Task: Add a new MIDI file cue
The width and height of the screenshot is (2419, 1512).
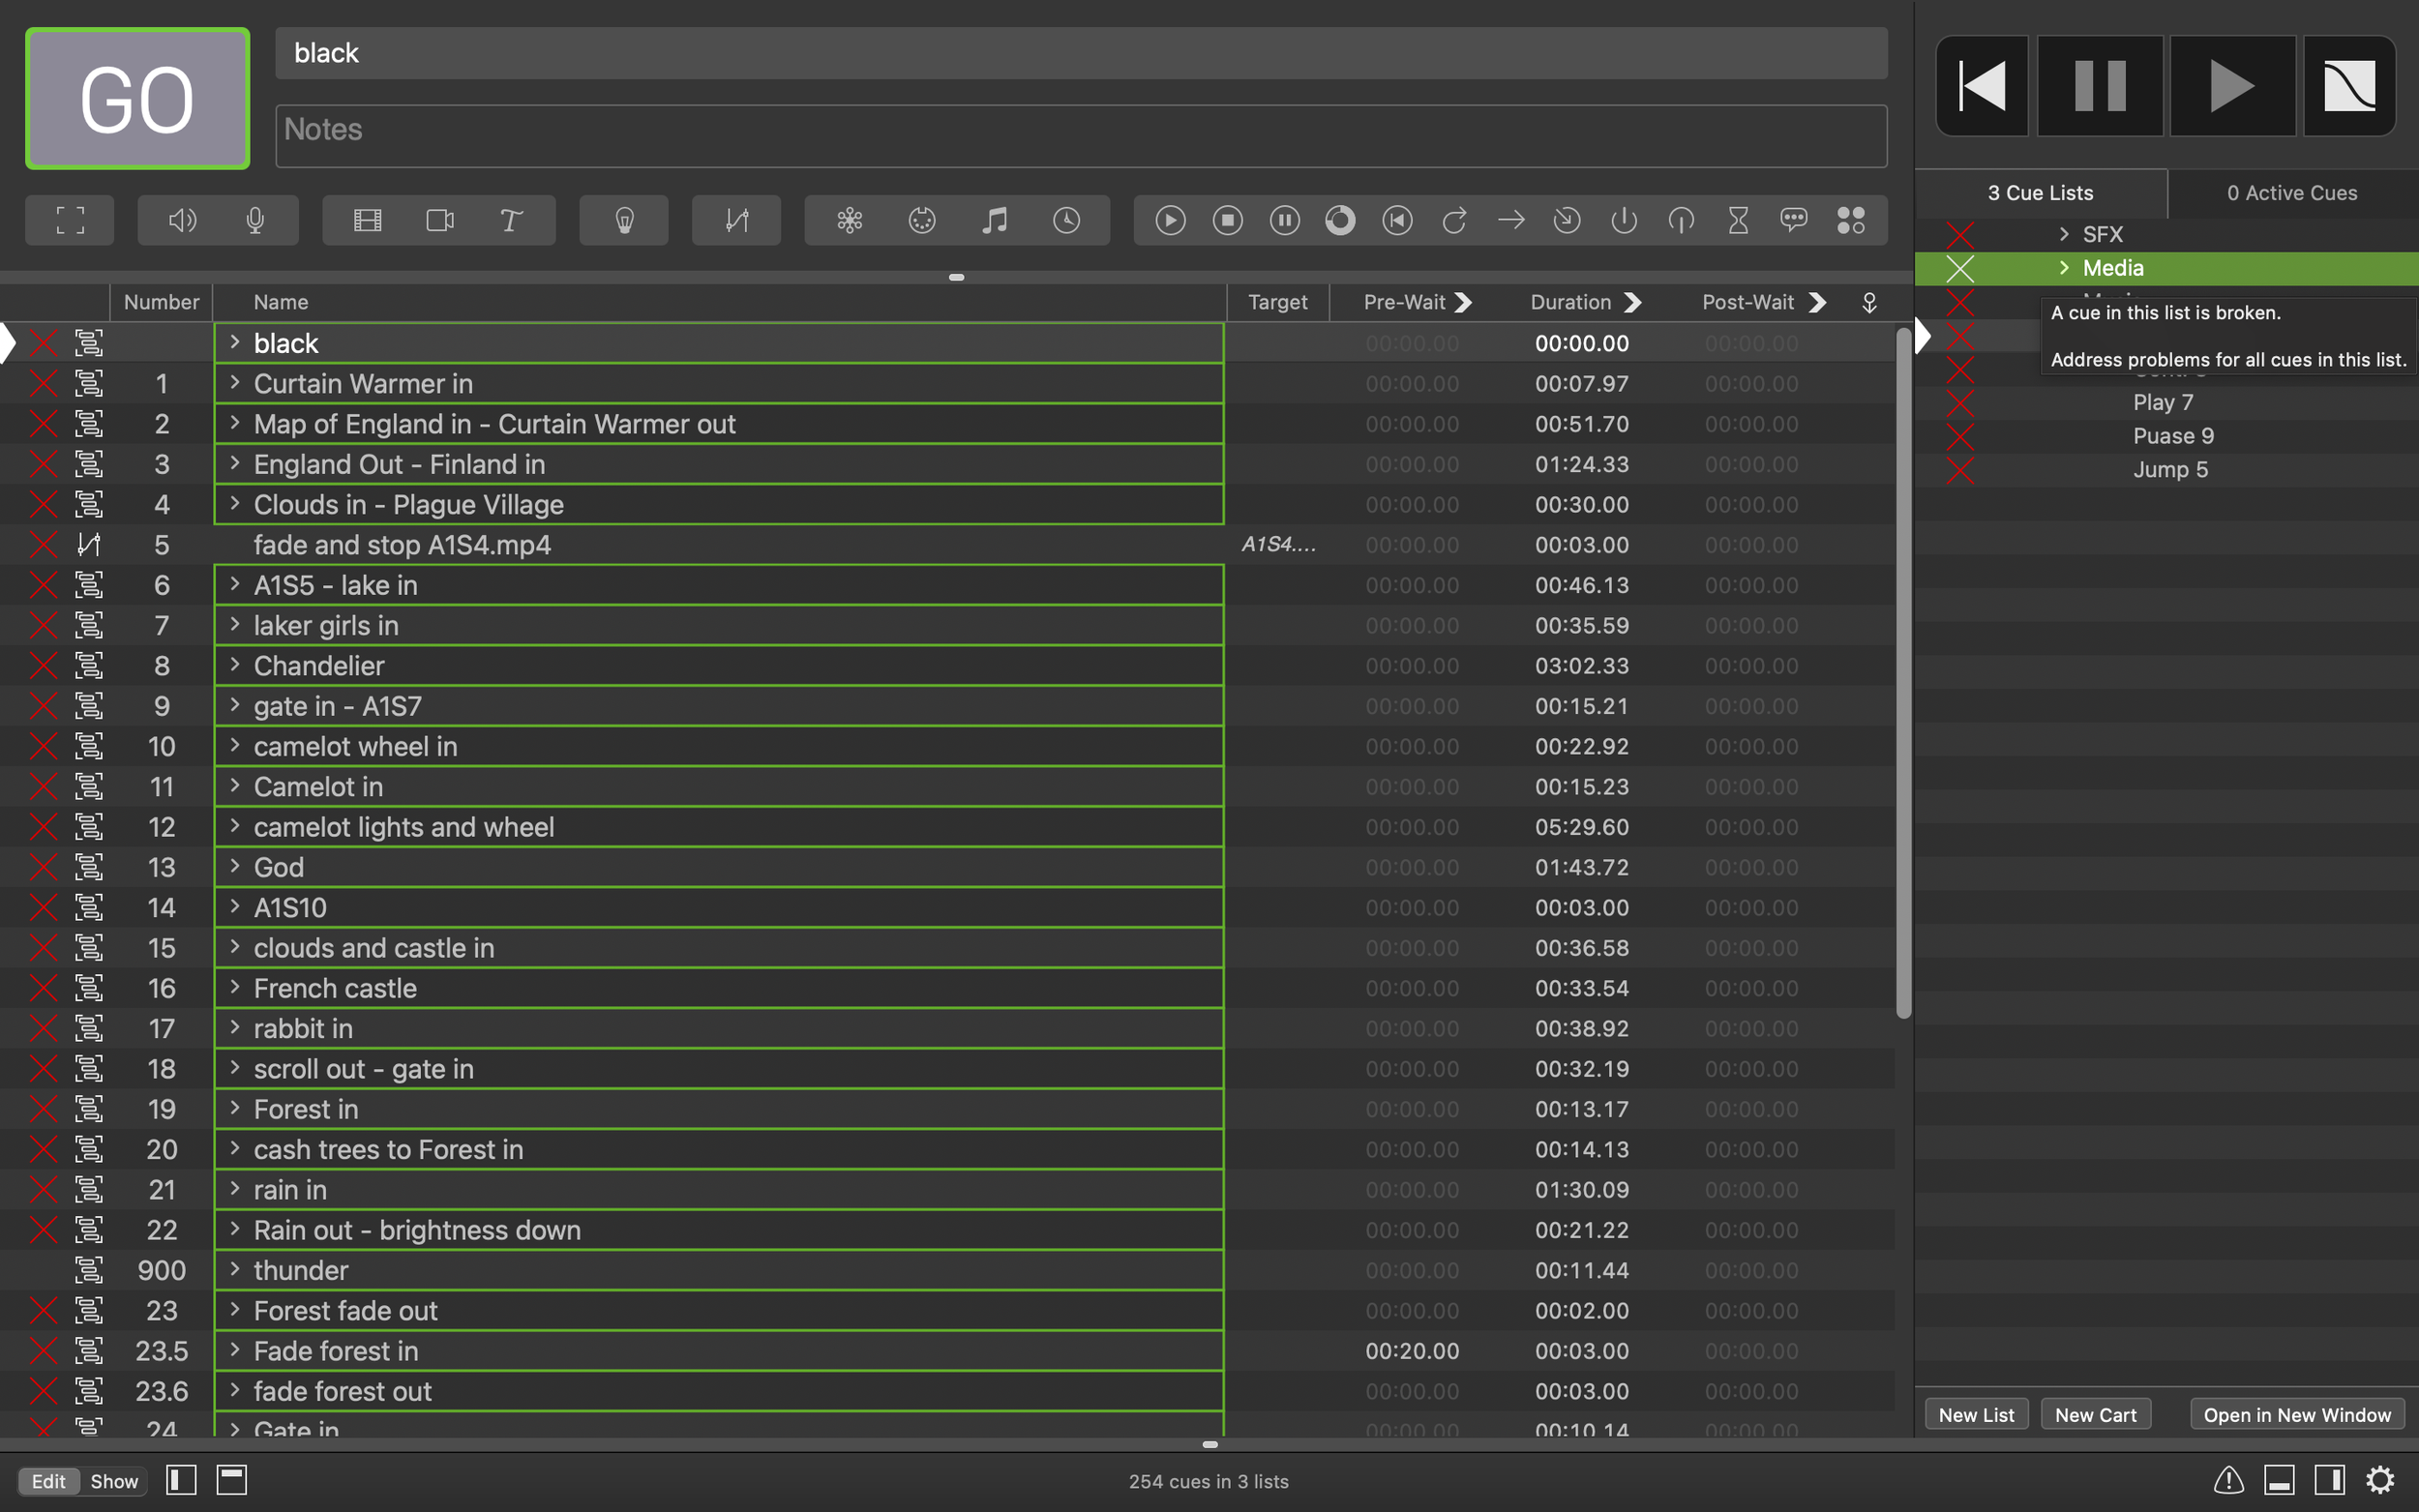Action: pyautogui.click(x=994, y=220)
